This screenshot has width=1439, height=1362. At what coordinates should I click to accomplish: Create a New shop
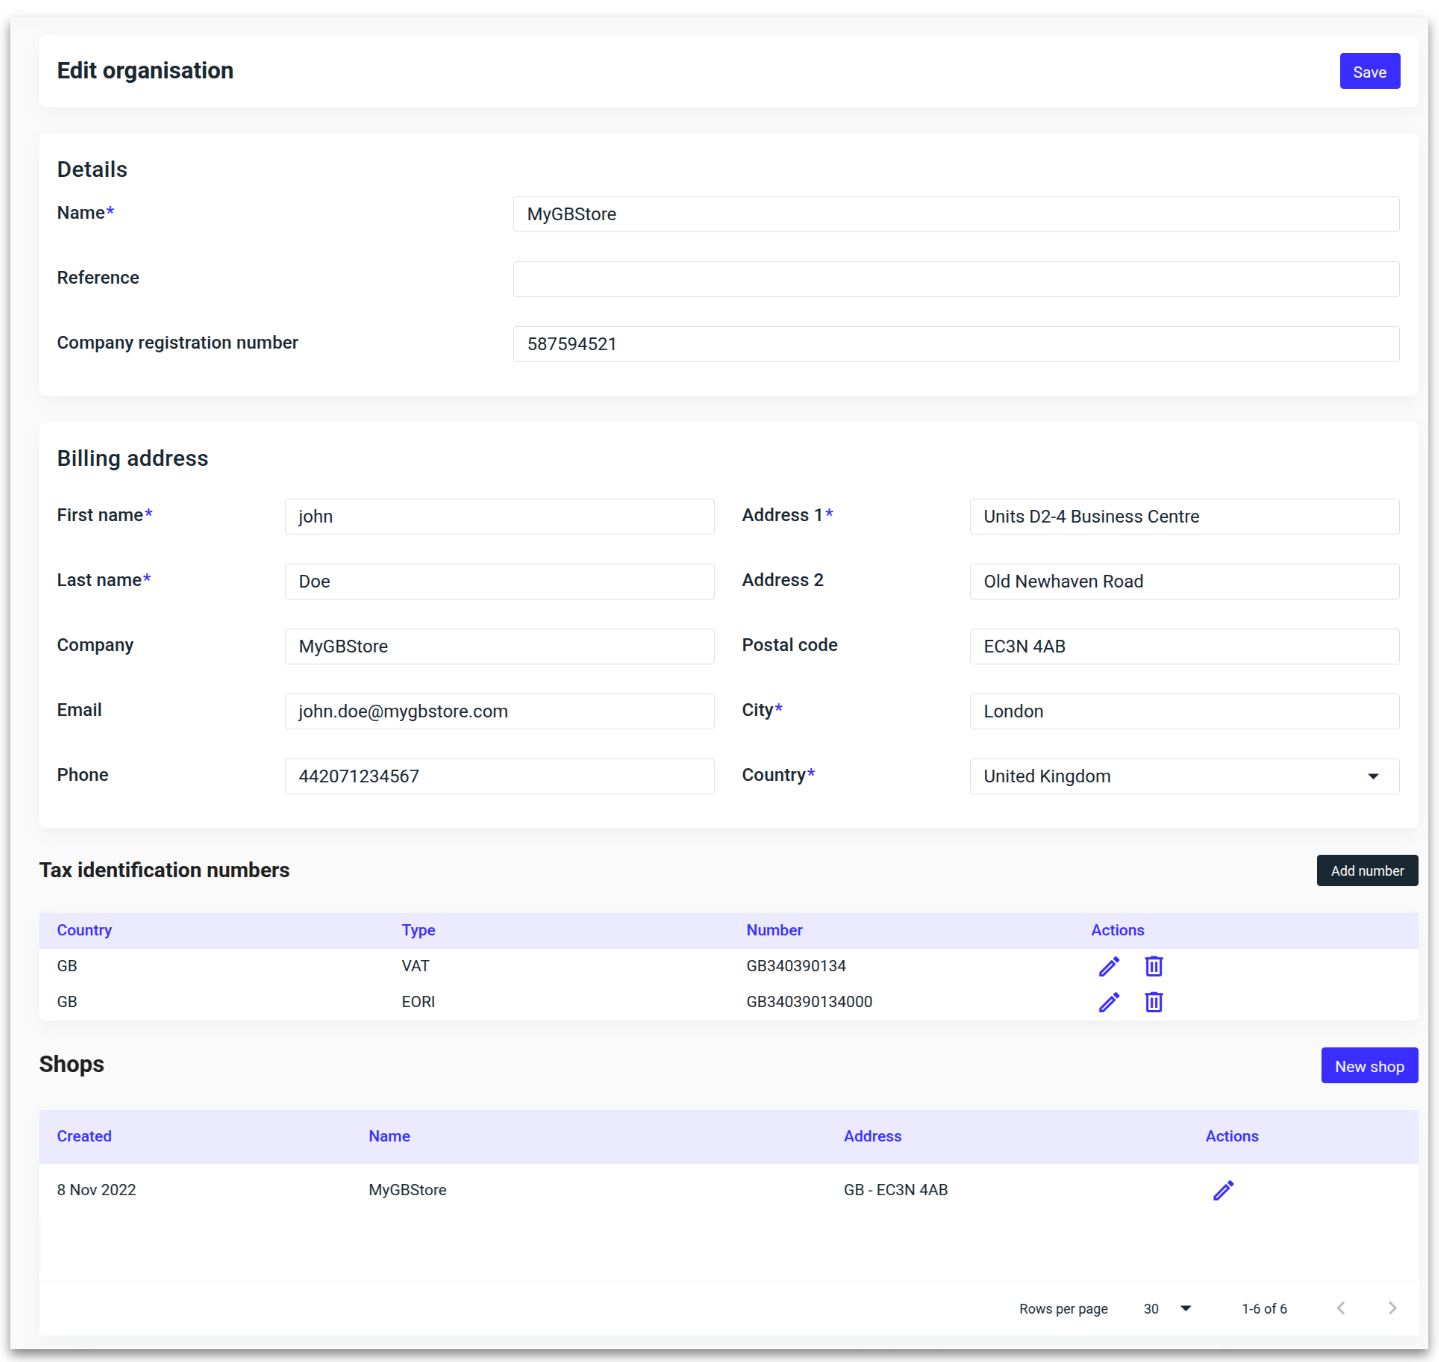1368,1066
